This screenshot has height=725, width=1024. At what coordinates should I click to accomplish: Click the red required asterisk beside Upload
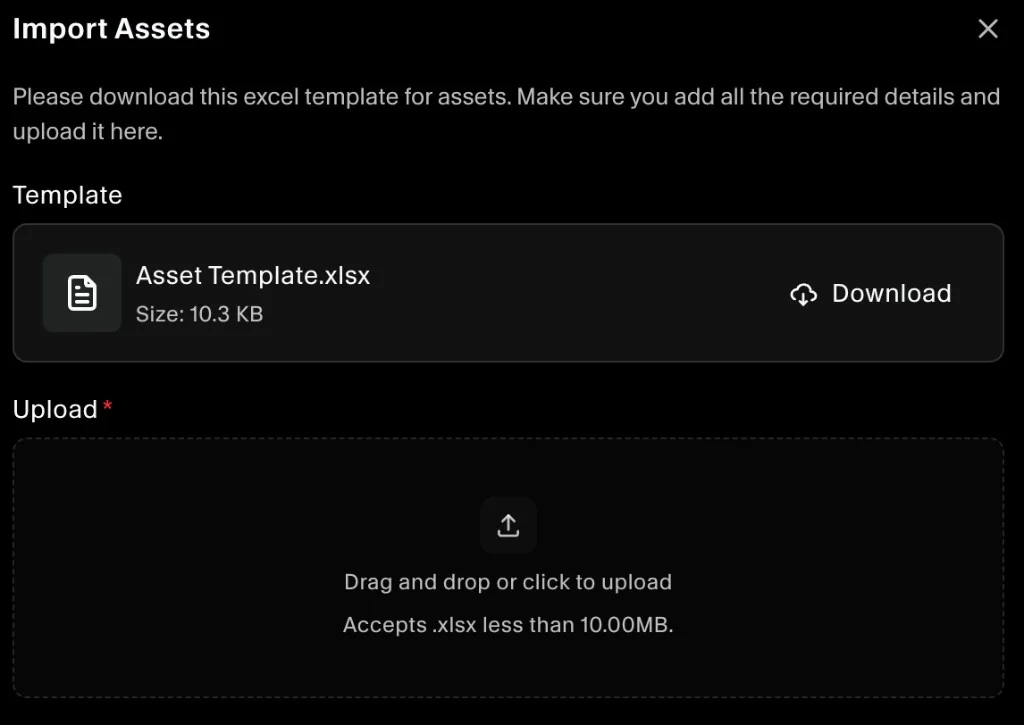106,405
